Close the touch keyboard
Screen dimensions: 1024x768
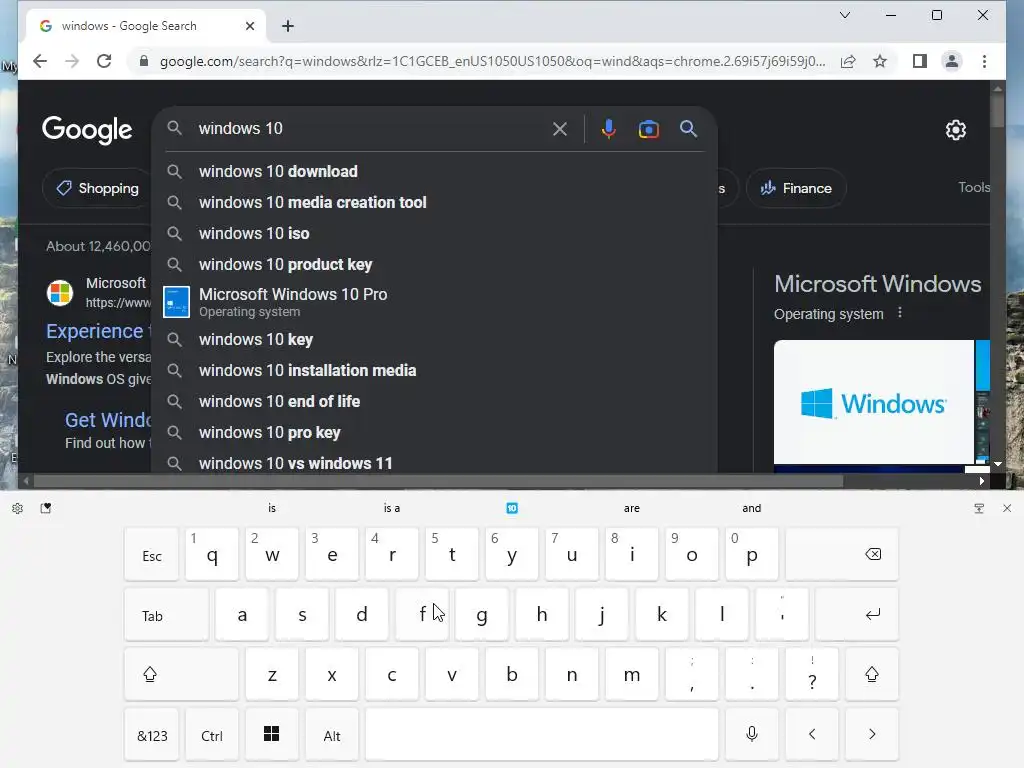point(1006,508)
